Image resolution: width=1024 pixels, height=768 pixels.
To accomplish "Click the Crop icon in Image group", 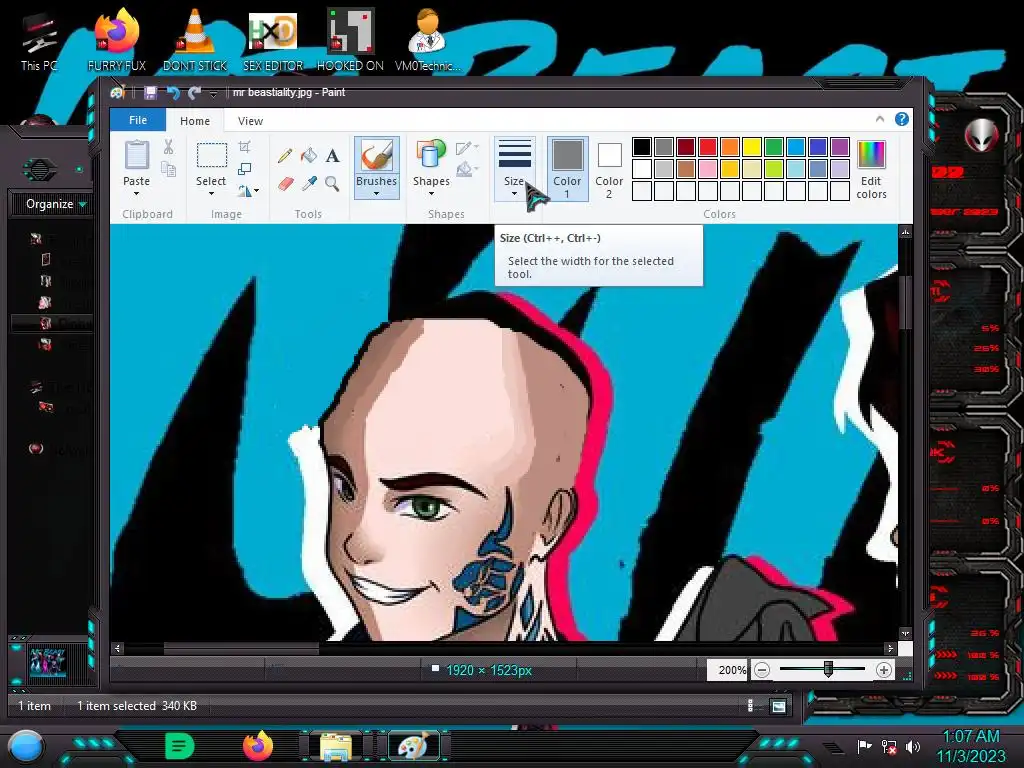I will coord(244,146).
